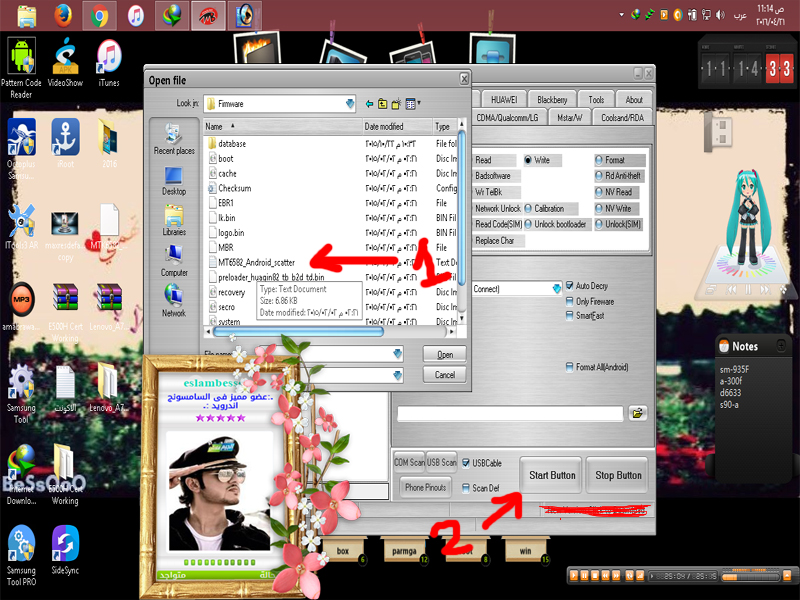Click the Stop Button

(618, 476)
